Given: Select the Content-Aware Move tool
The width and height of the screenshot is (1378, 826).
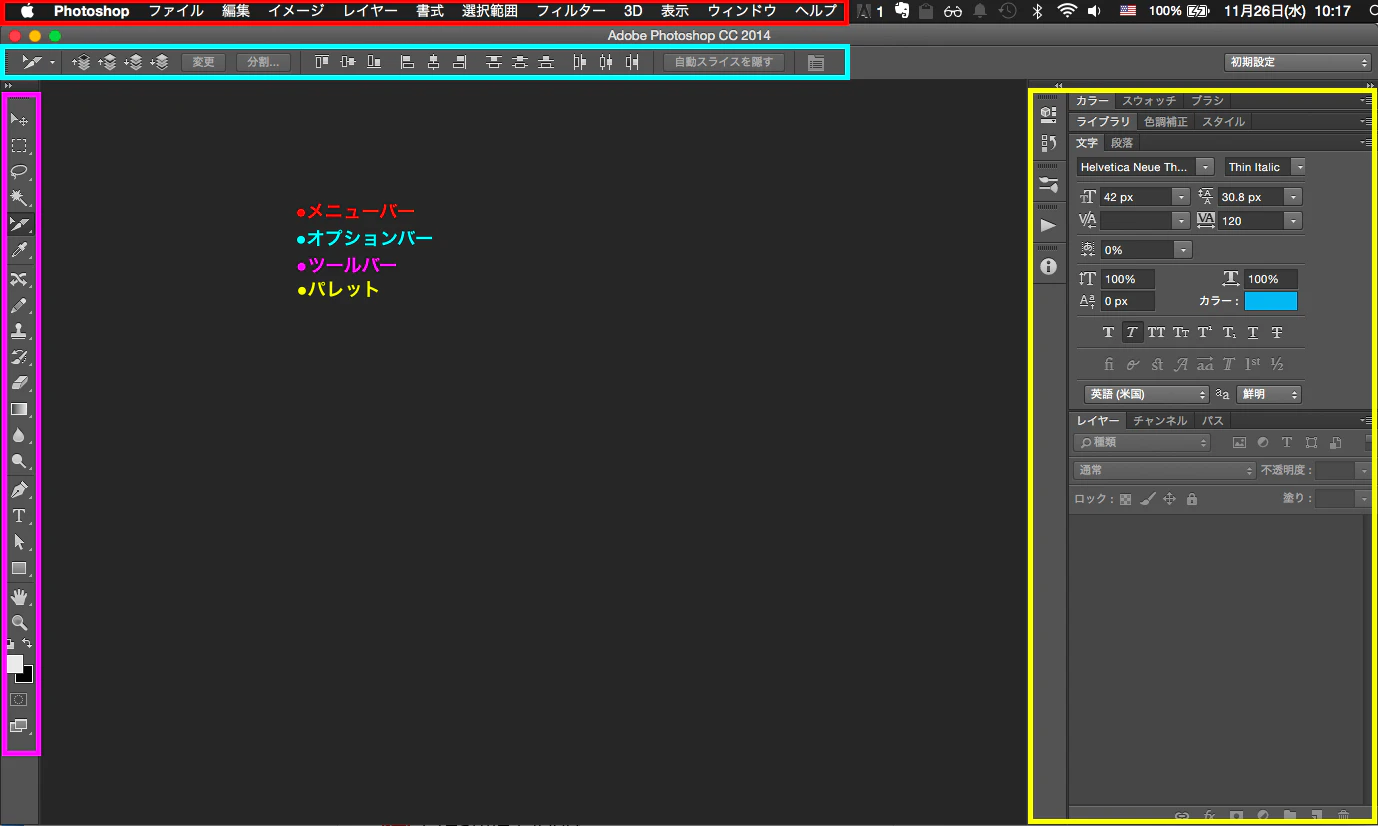Looking at the screenshot, I should 19,278.
